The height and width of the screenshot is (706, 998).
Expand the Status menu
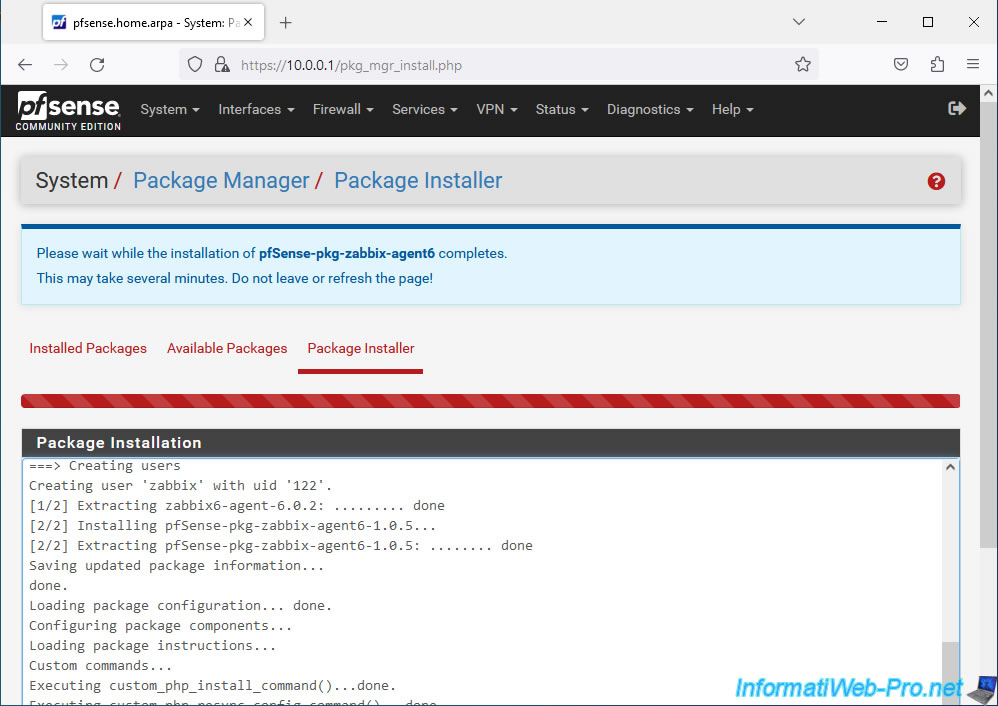tap(561, 109)
